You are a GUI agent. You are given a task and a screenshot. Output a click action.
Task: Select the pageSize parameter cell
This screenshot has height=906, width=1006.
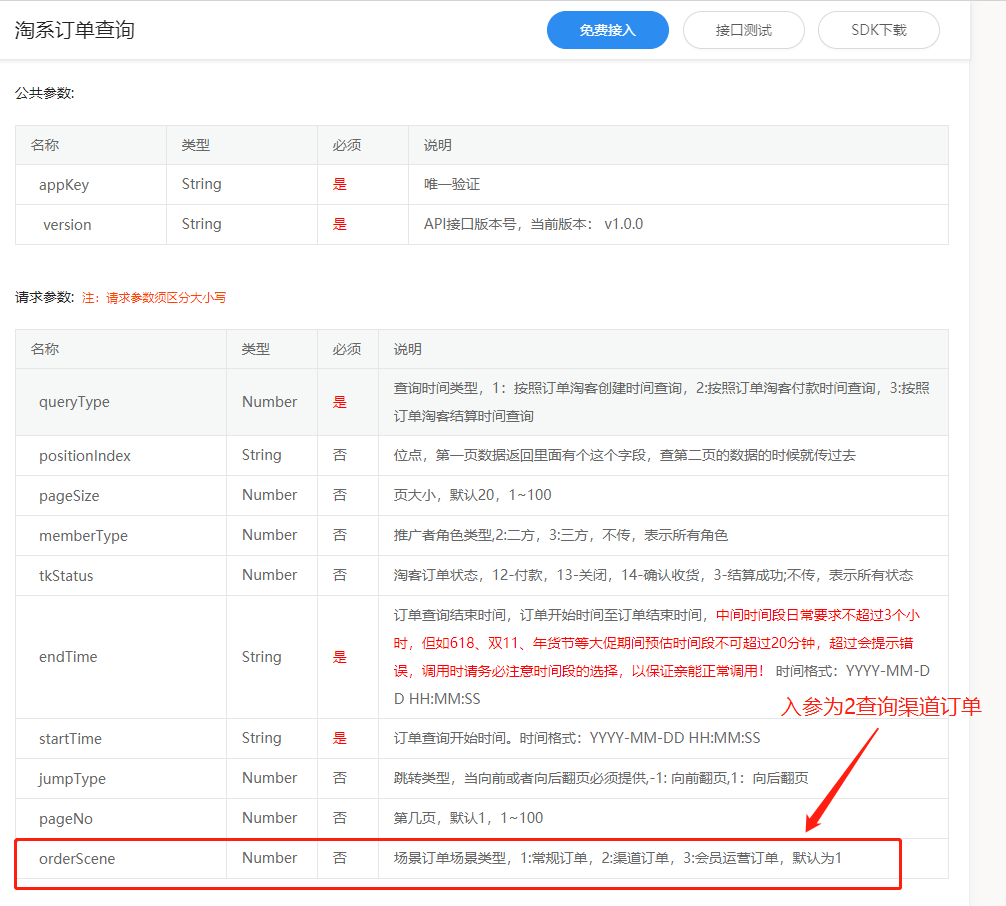pos(69,496)
